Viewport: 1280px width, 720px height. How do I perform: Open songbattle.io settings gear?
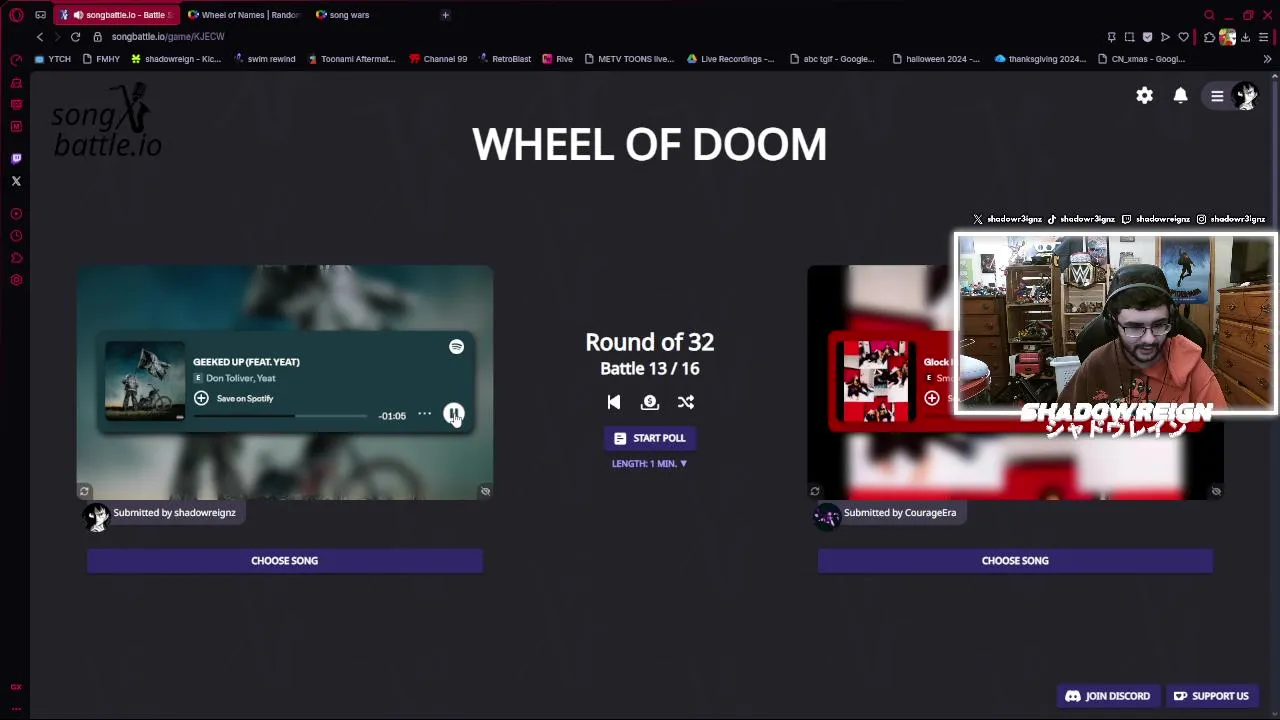[x=1144, y=96]
